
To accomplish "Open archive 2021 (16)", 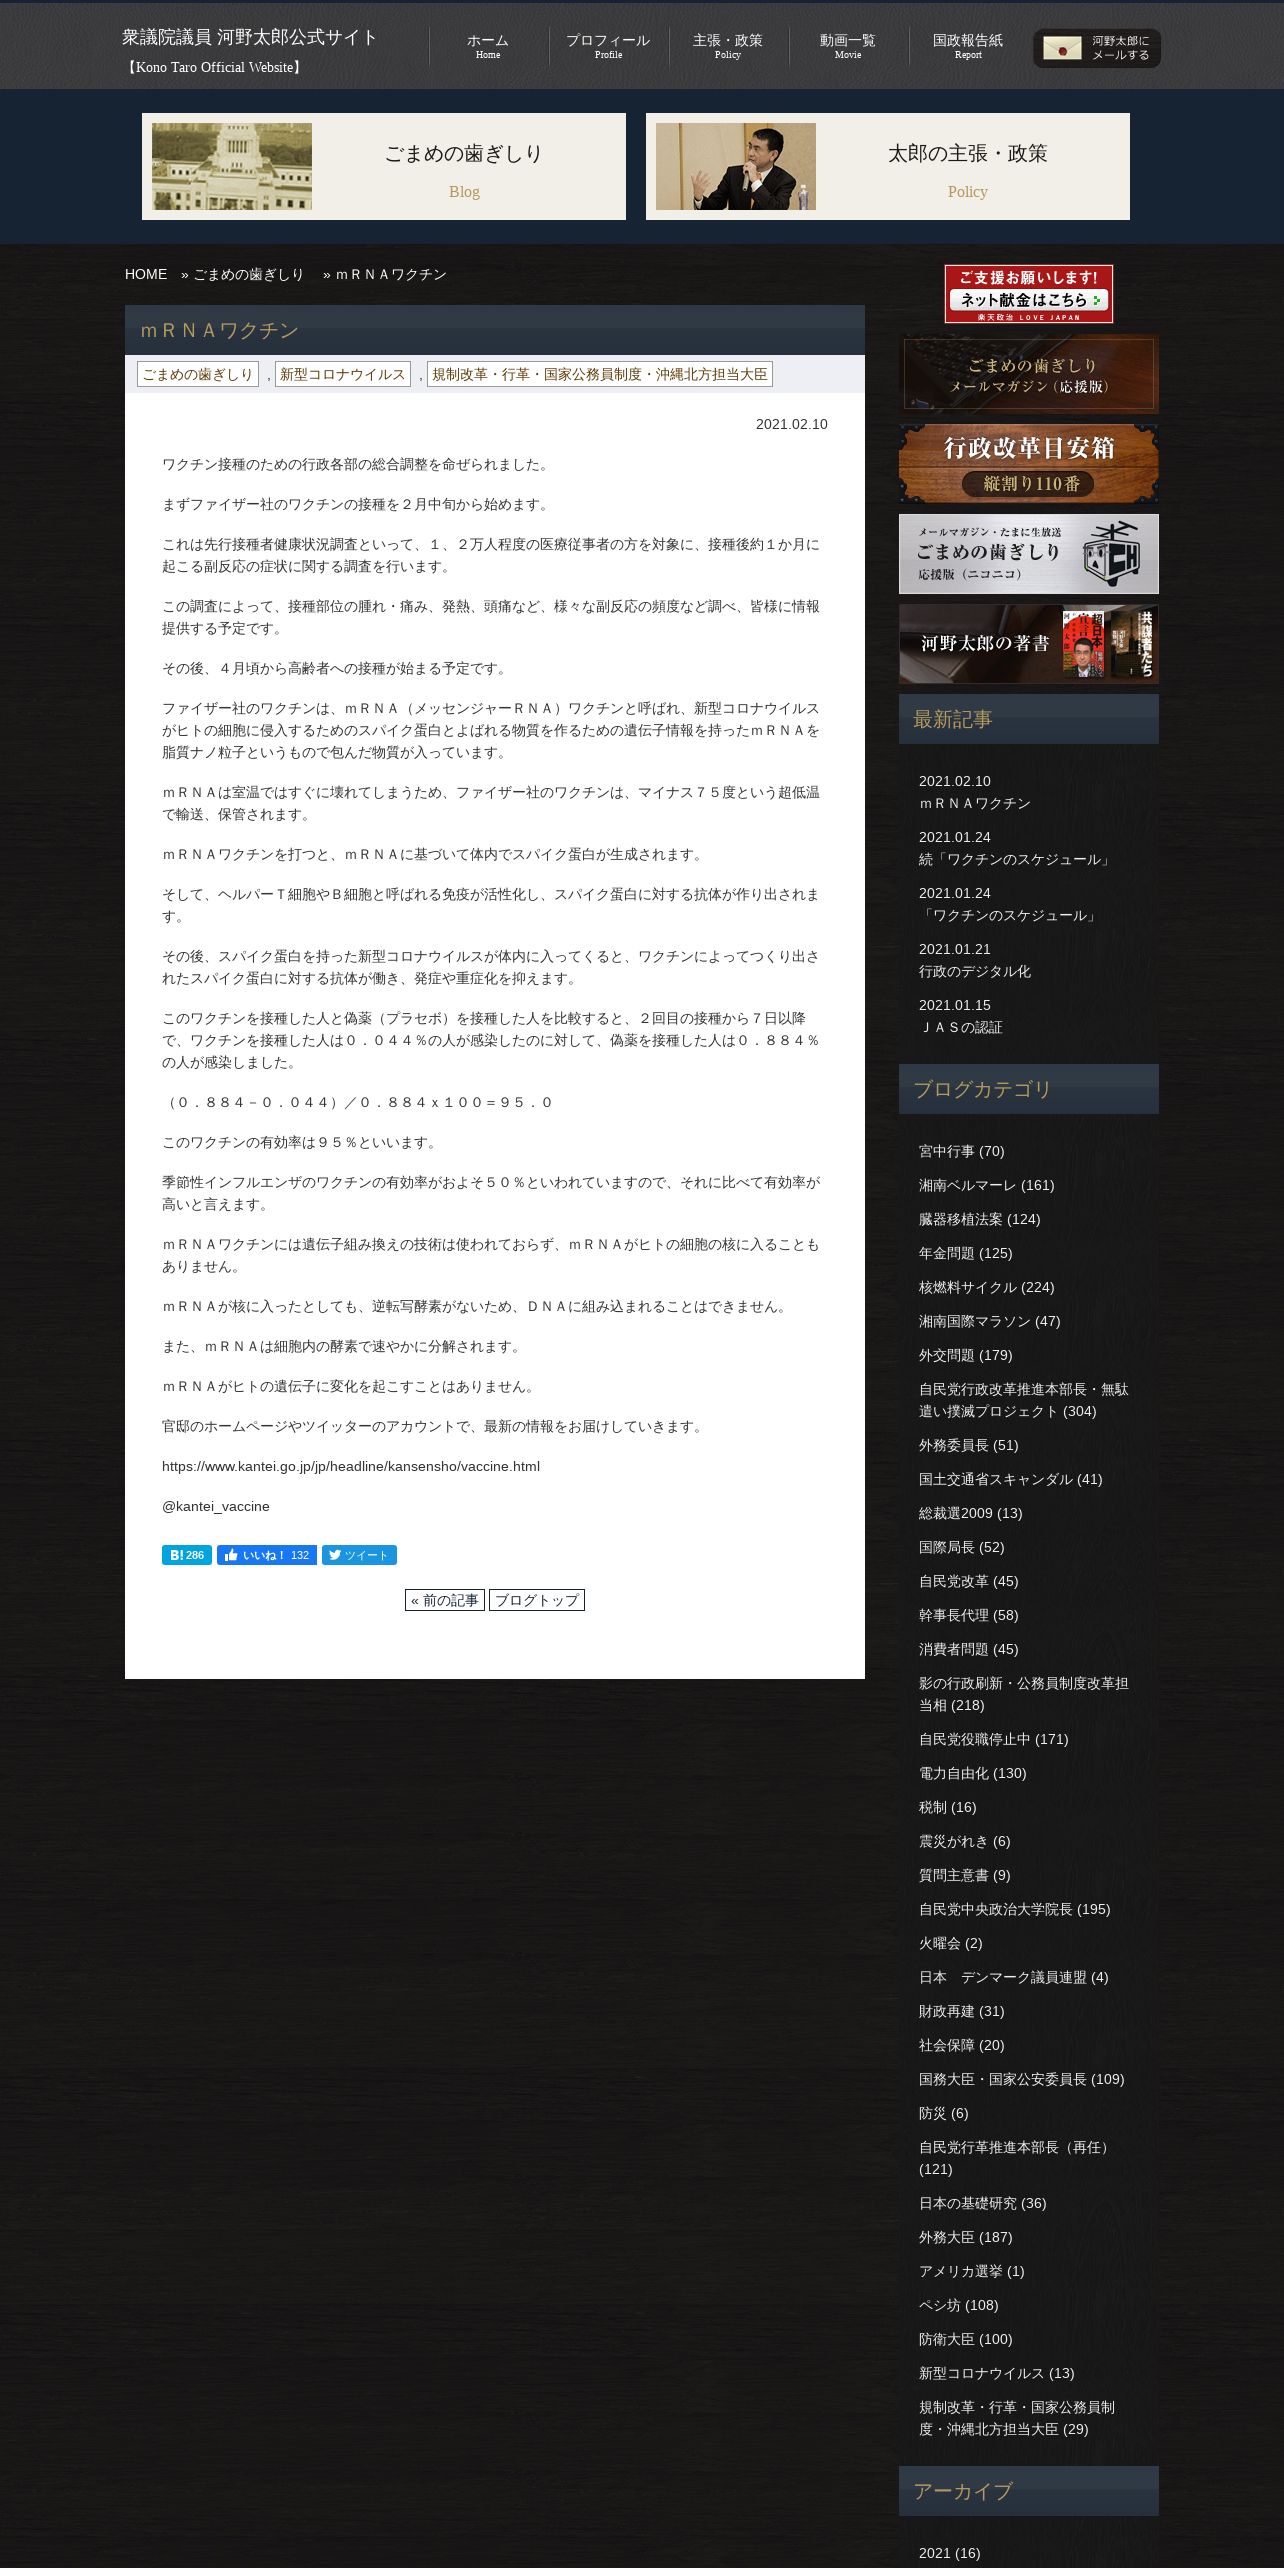I will [x=950, y=2553].
